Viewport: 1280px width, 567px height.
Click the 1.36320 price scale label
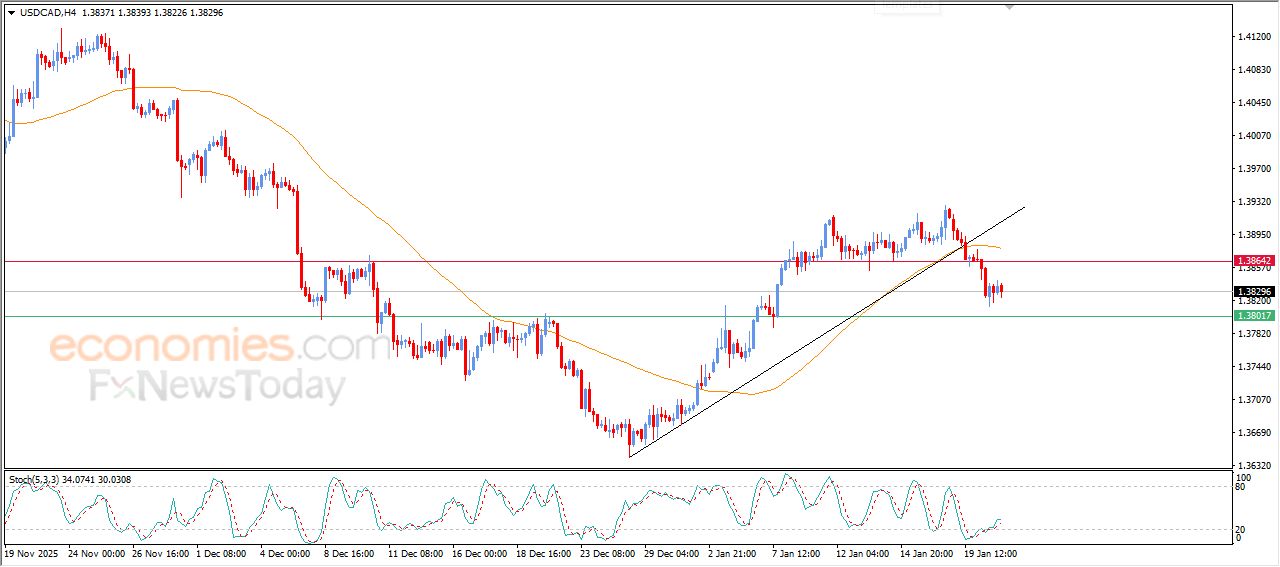coord(1253,466)
